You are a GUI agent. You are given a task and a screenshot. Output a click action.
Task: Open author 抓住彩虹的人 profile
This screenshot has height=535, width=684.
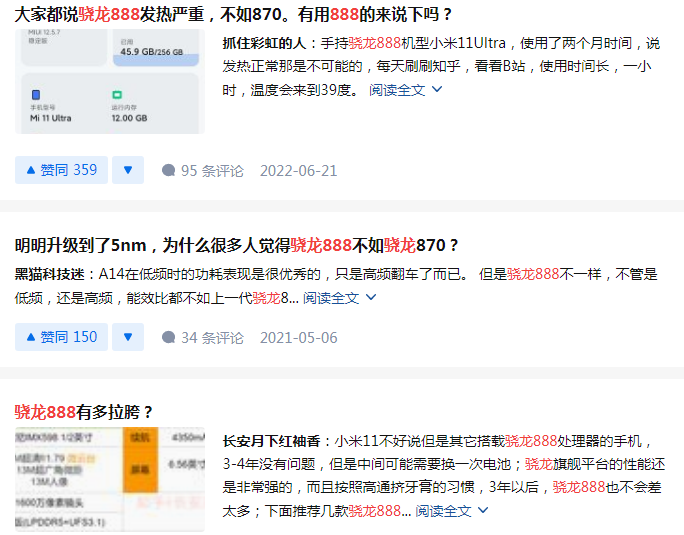[x=264, y=43]
